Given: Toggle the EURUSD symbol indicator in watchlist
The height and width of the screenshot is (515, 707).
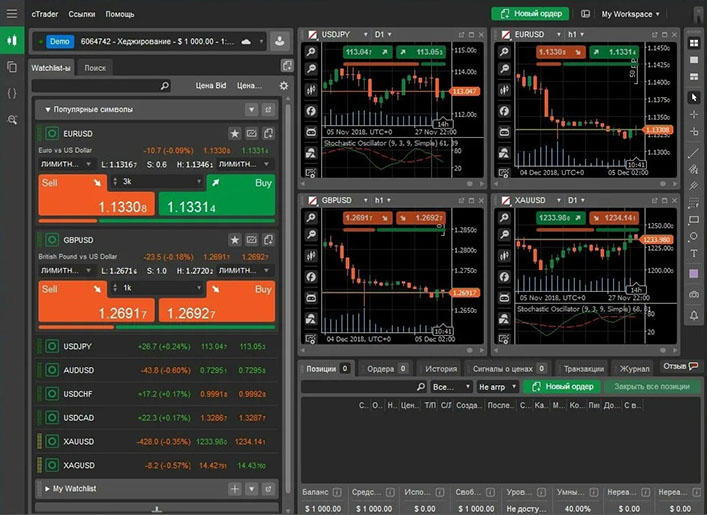Looking at the screenshot, I should click(x=52, y=133).
